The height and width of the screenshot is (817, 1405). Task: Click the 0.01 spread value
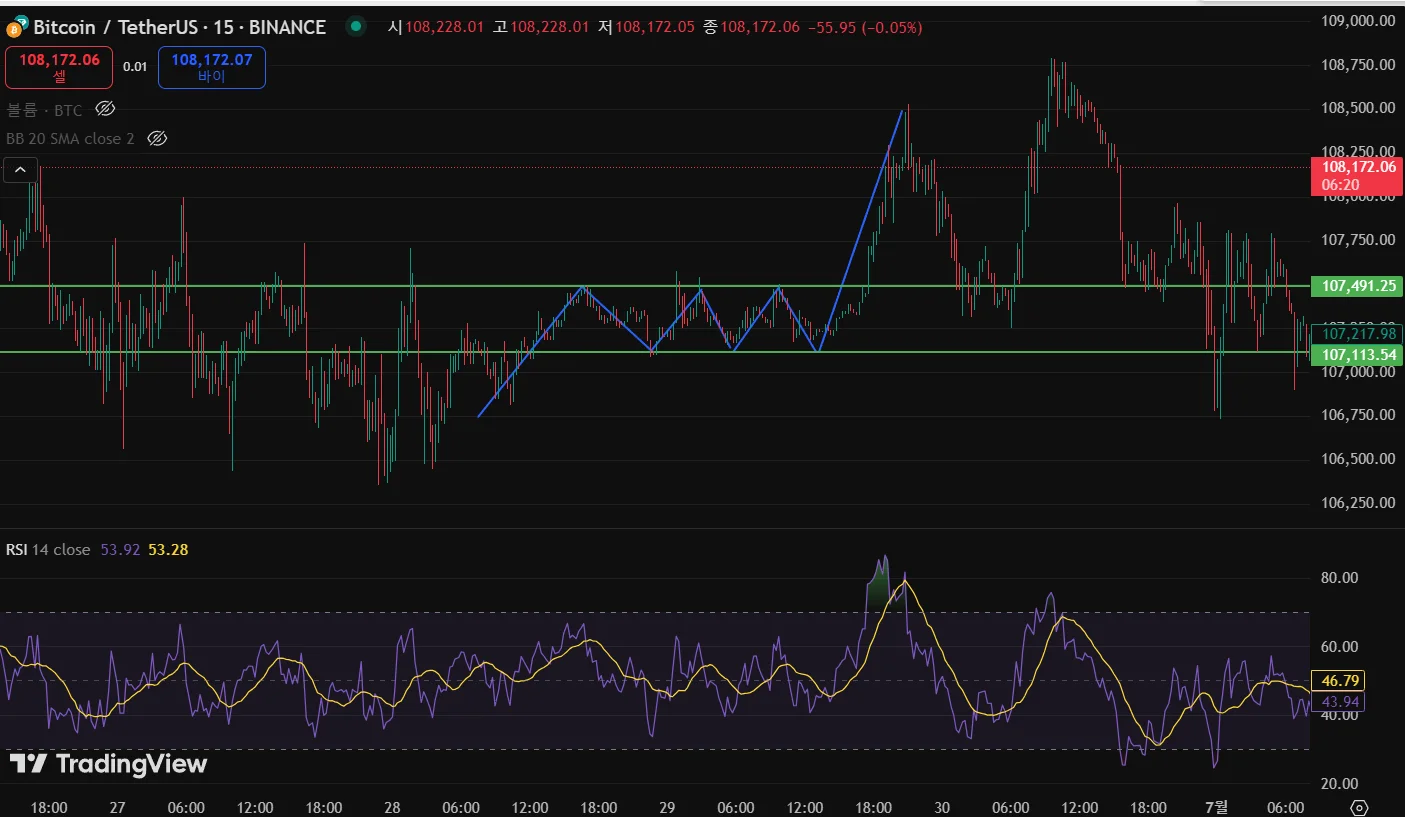[x=135, y=67]
